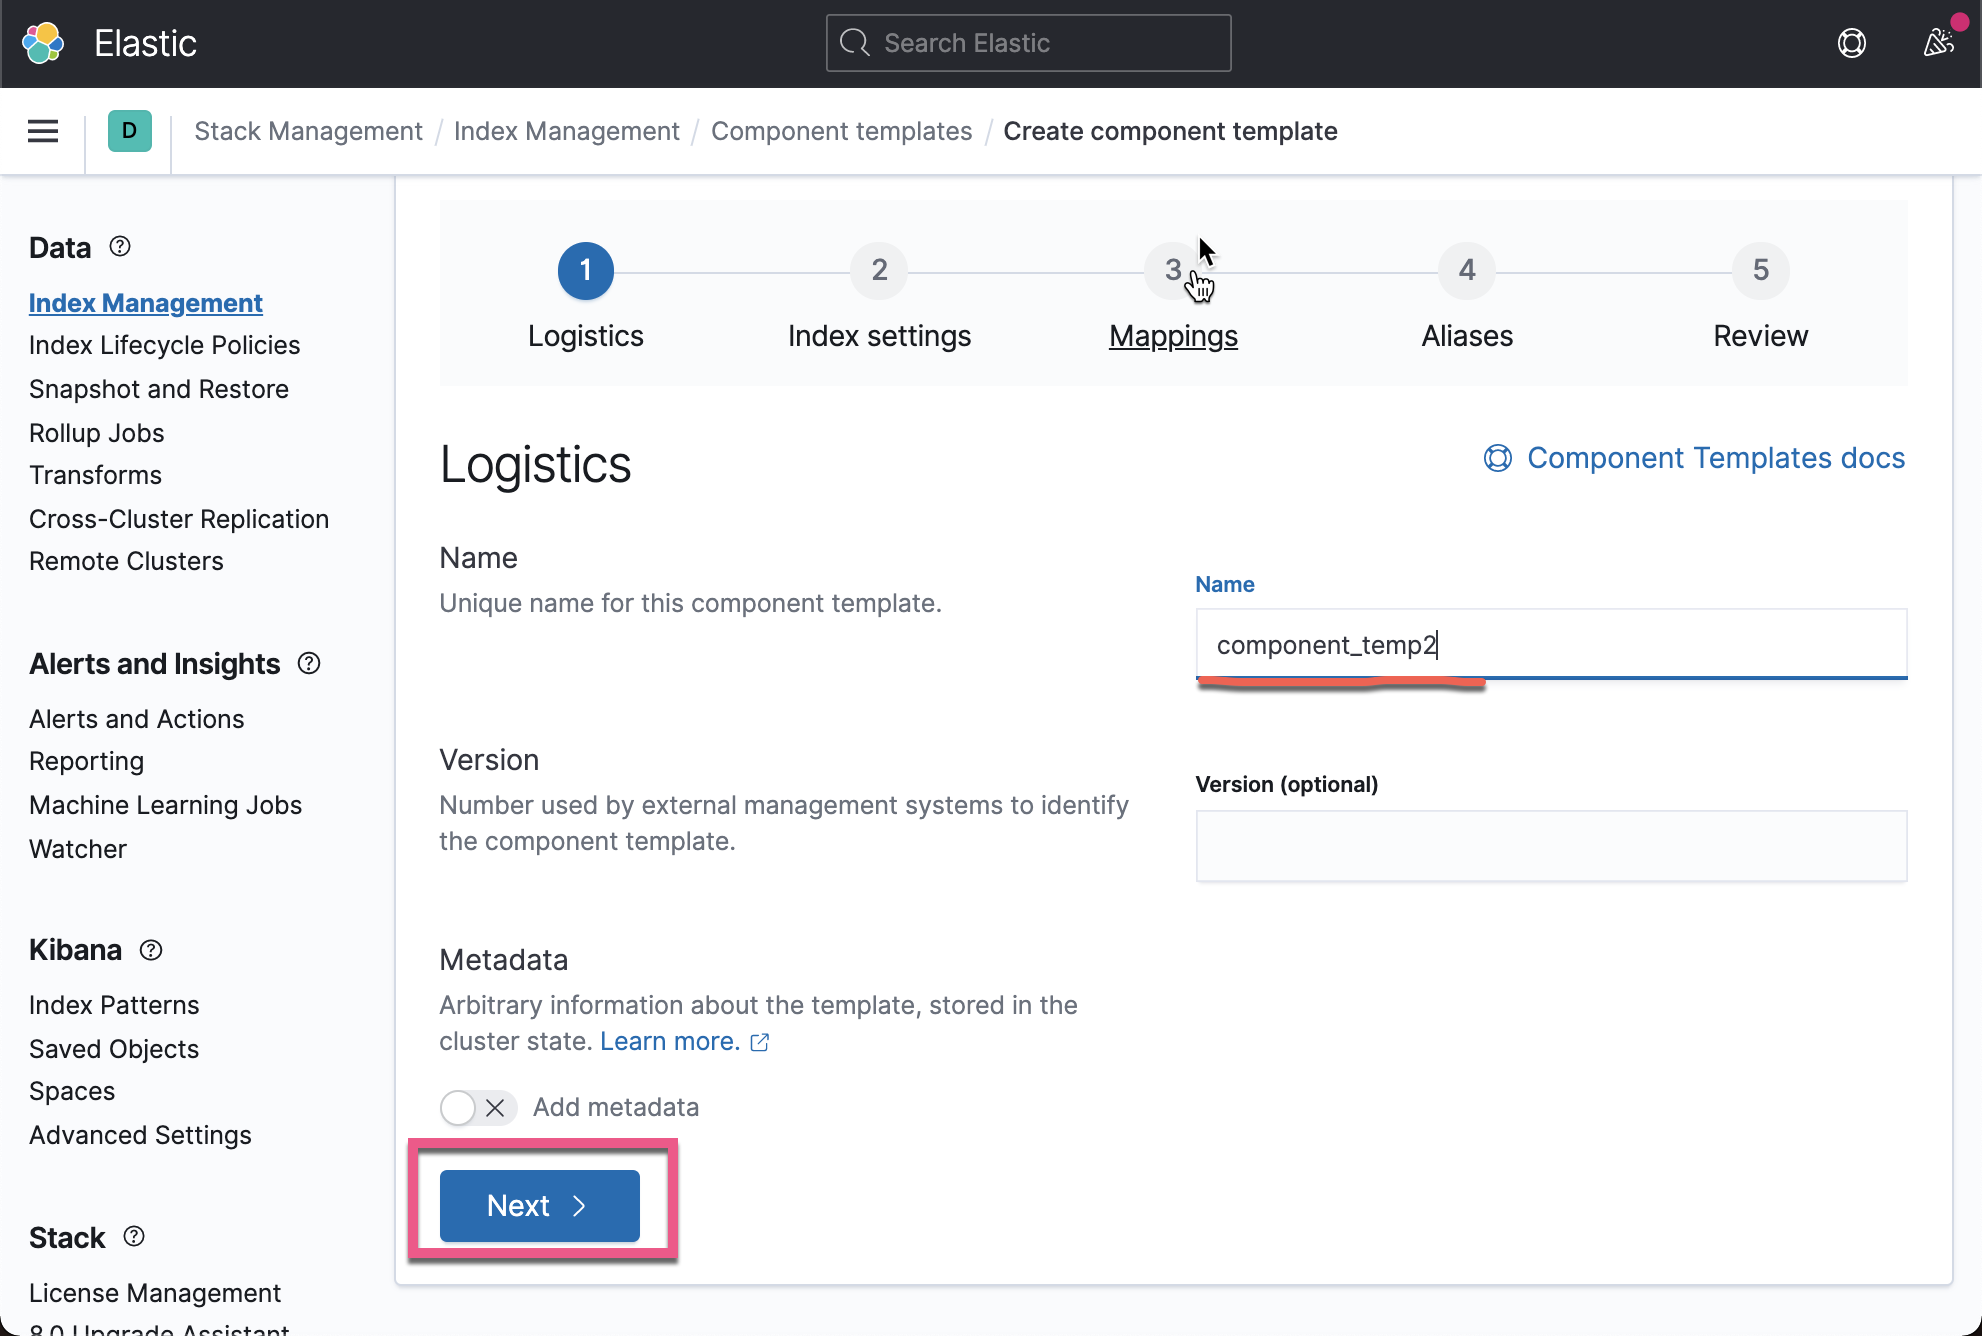
Task: Enable the Add metadata toggle
Action: (459, 1107)
